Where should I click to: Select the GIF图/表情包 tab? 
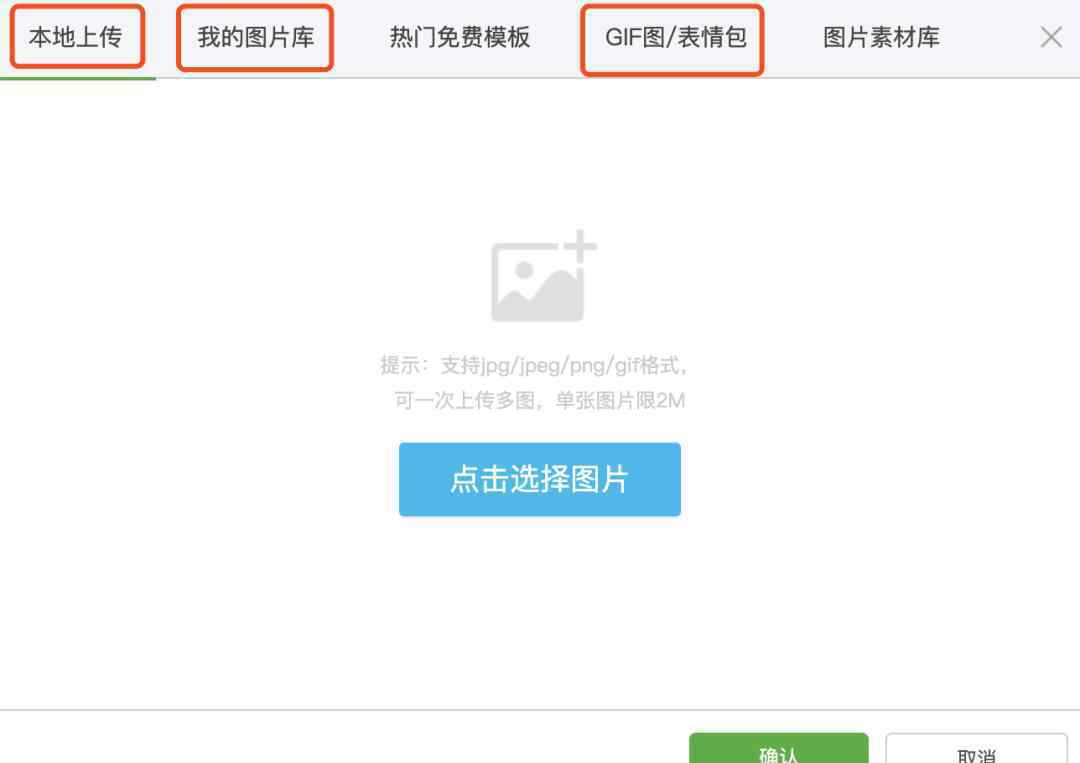(676, 37)
